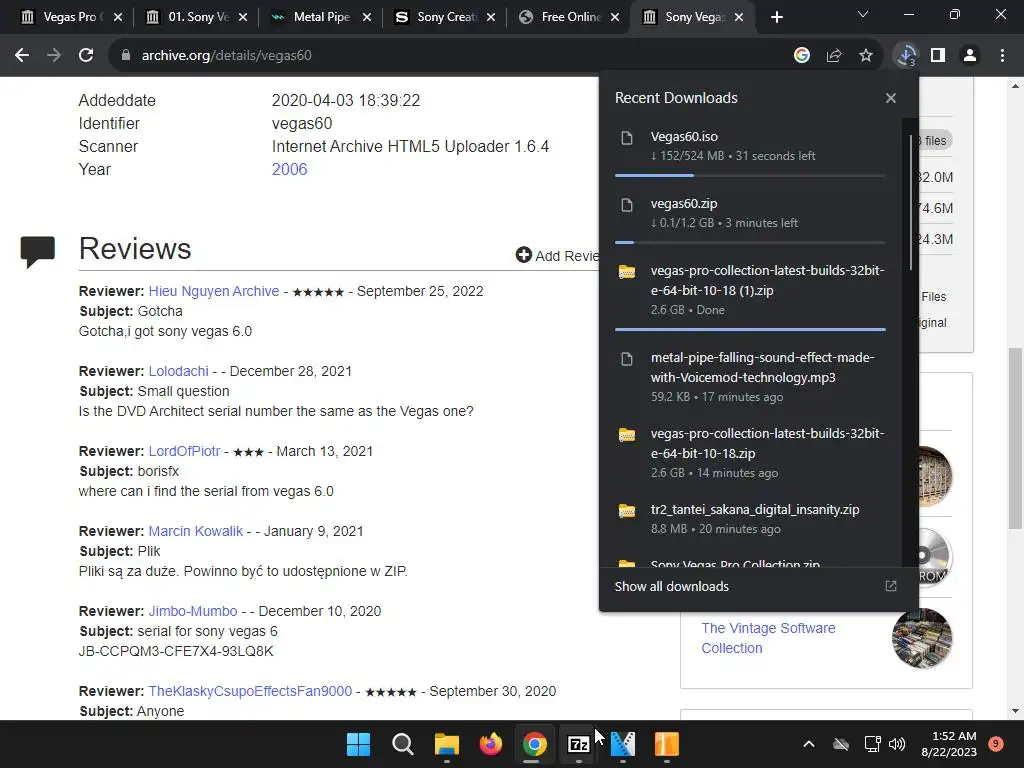
Task: Switch to the Free Online tab
Action: pyautogui.click(x=567, y=17)
